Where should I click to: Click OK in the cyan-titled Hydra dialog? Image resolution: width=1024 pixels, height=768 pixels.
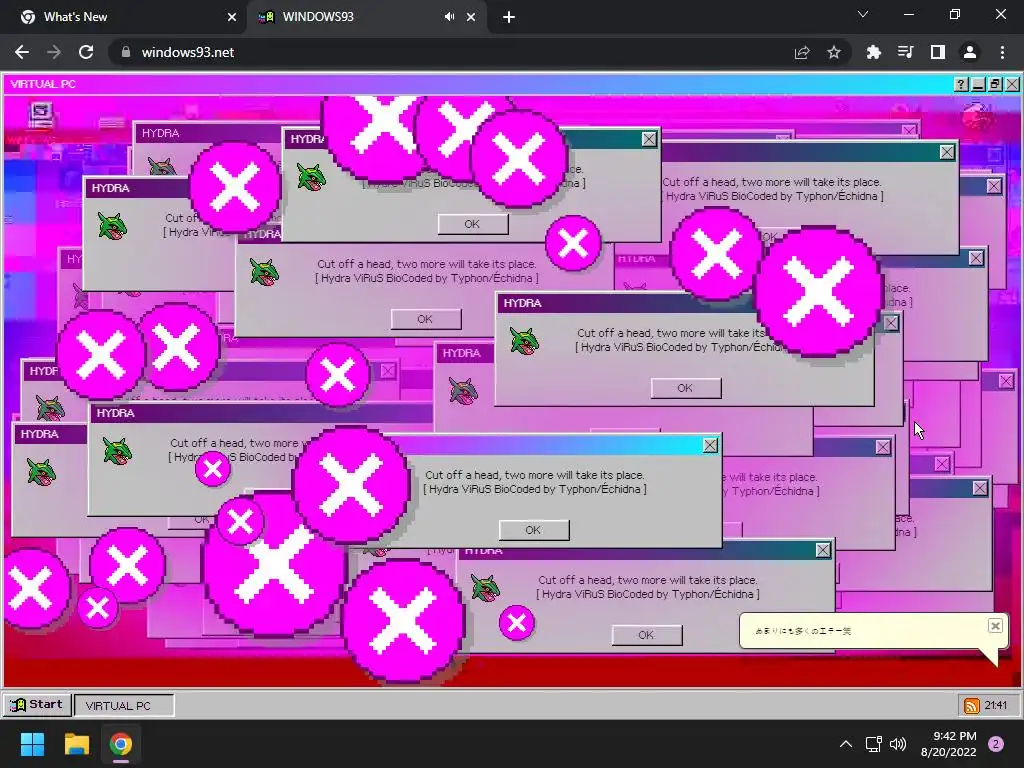pyautogui.click(x=534, y=530)
